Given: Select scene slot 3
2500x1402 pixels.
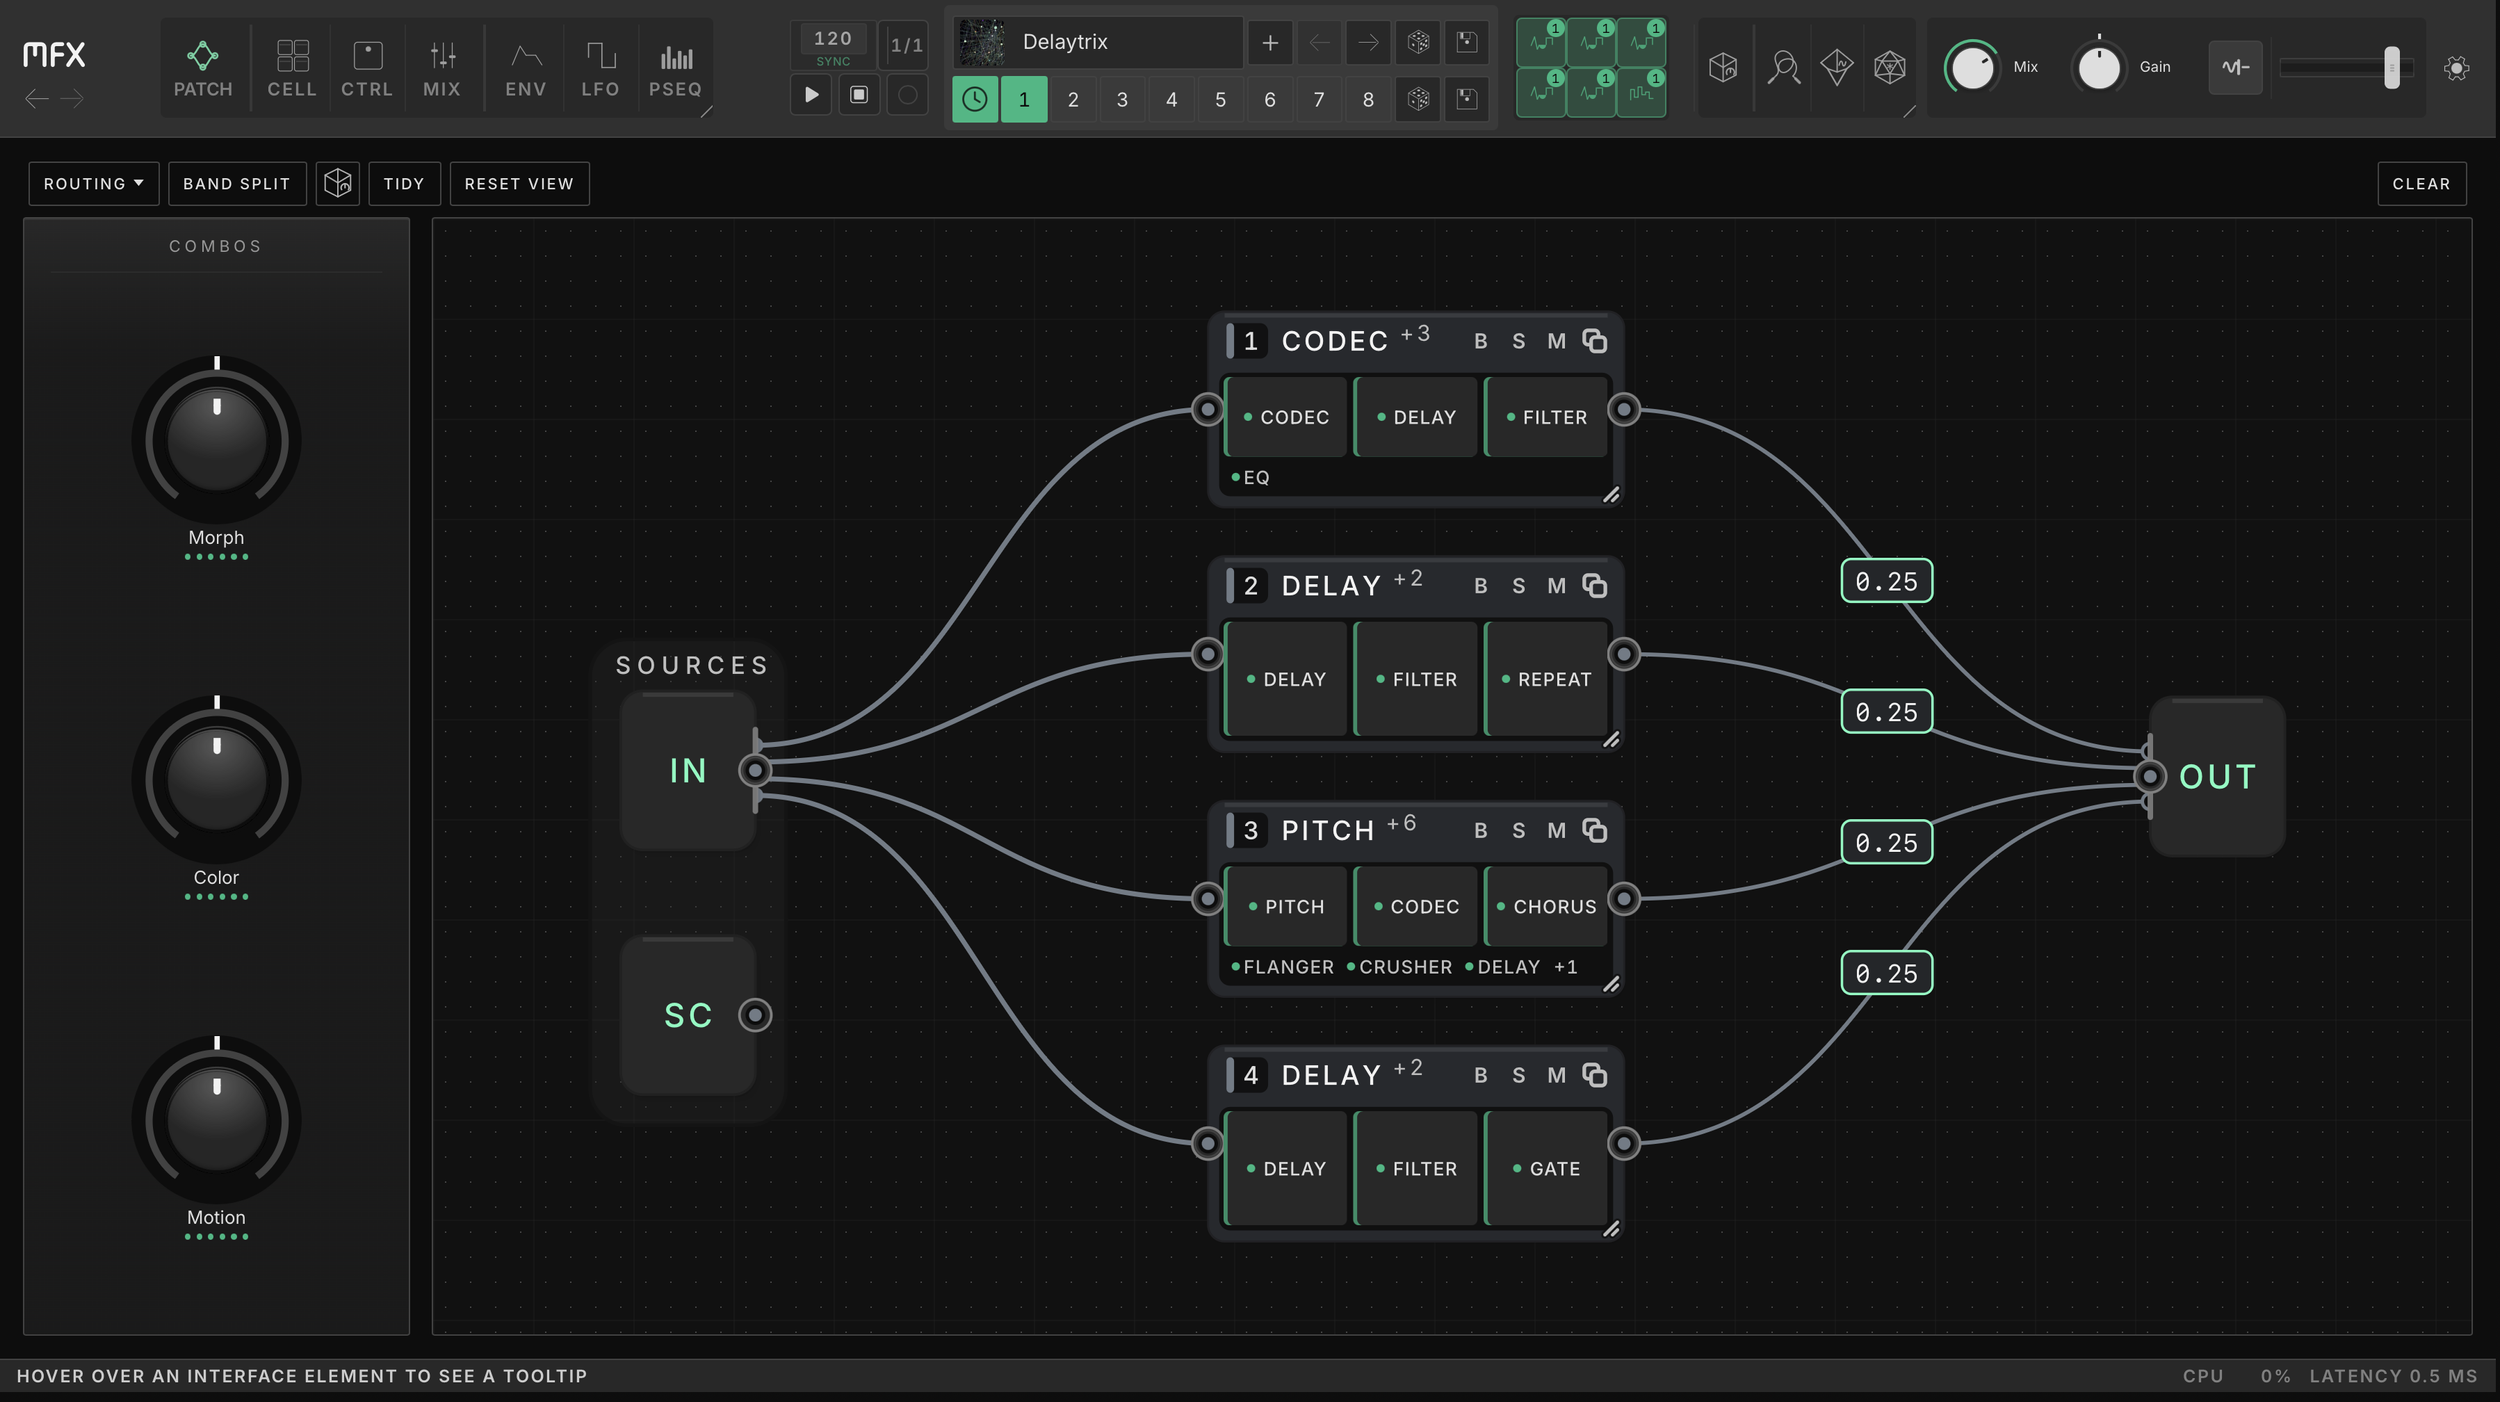Looking at the screenshot, I should coord(1122,99).
